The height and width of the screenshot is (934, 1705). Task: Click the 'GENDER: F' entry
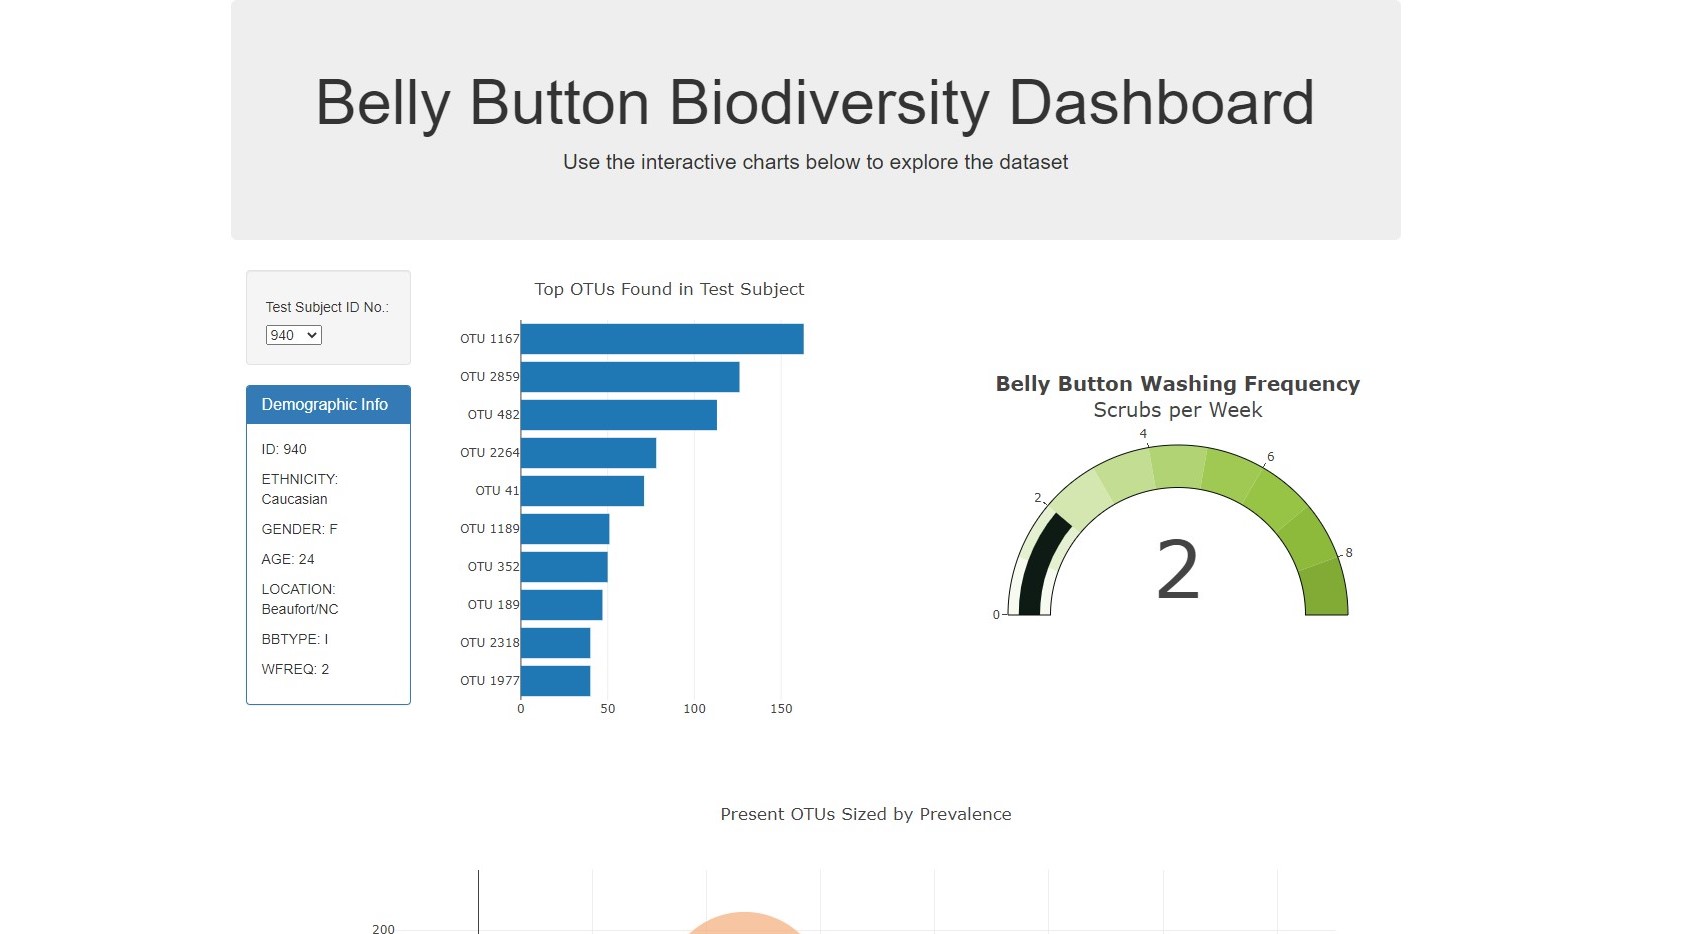point(299,529)
